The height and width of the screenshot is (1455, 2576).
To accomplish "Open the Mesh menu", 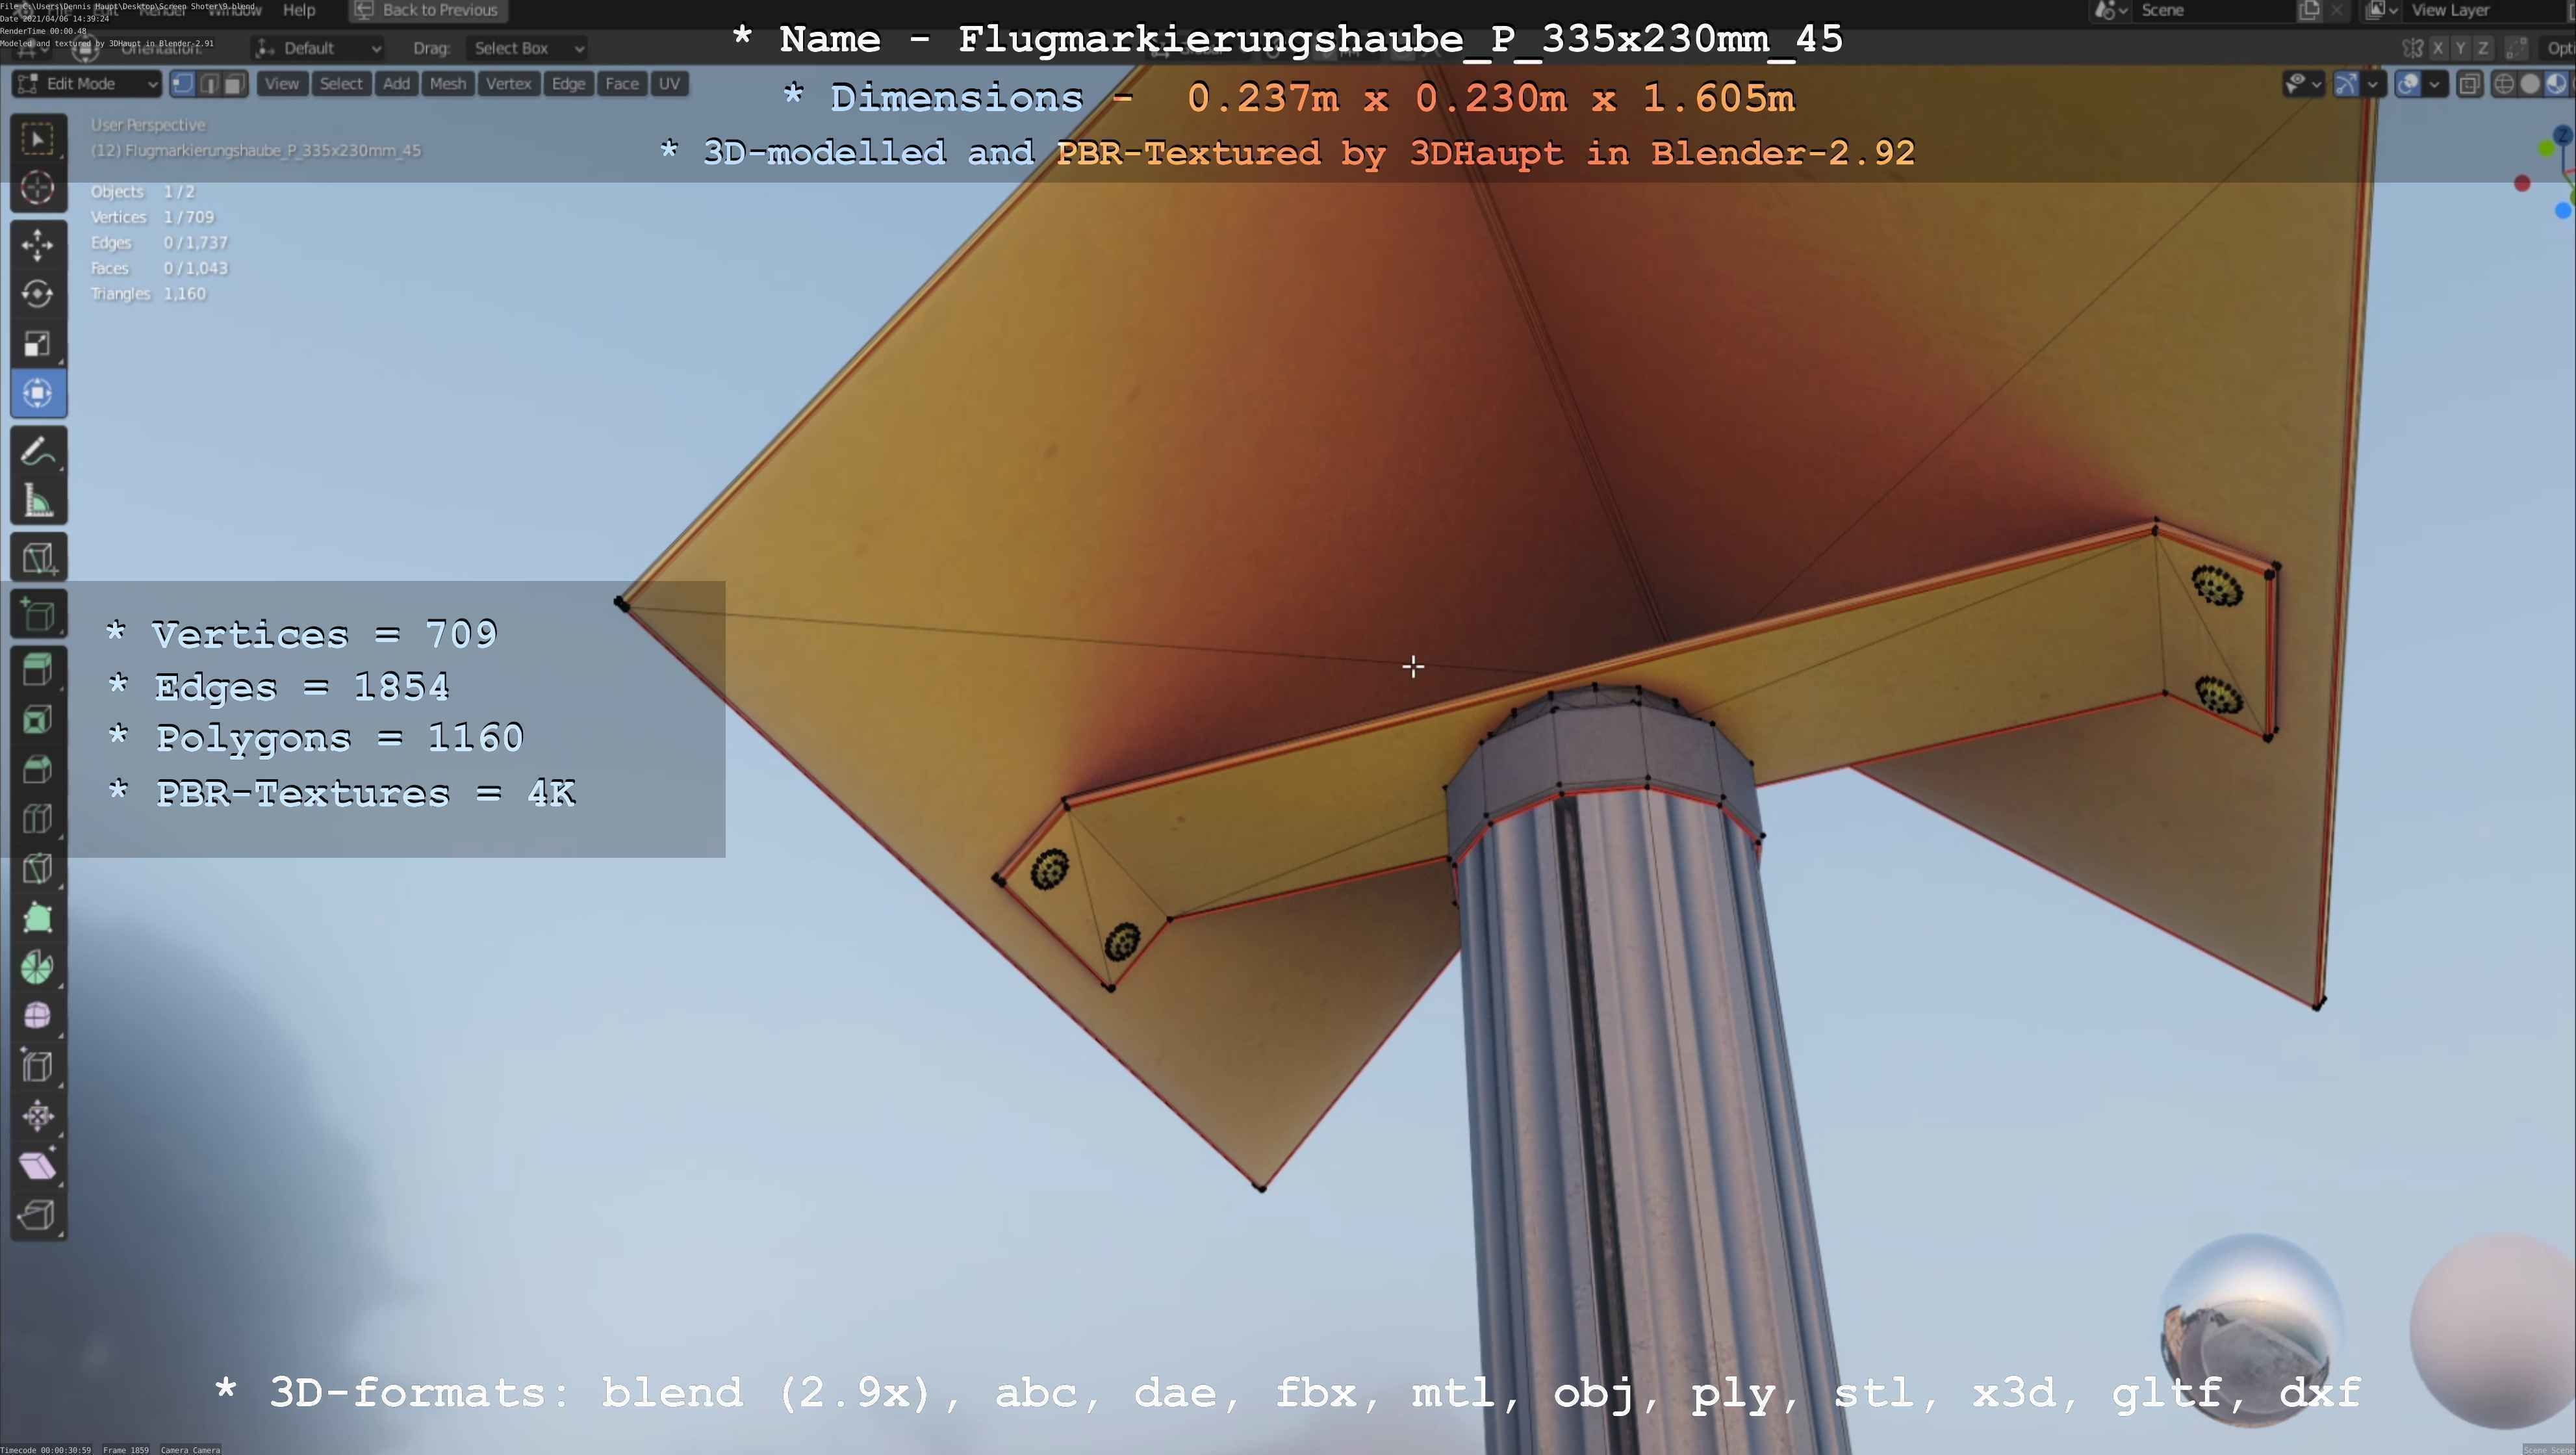I will pos(448,84).
